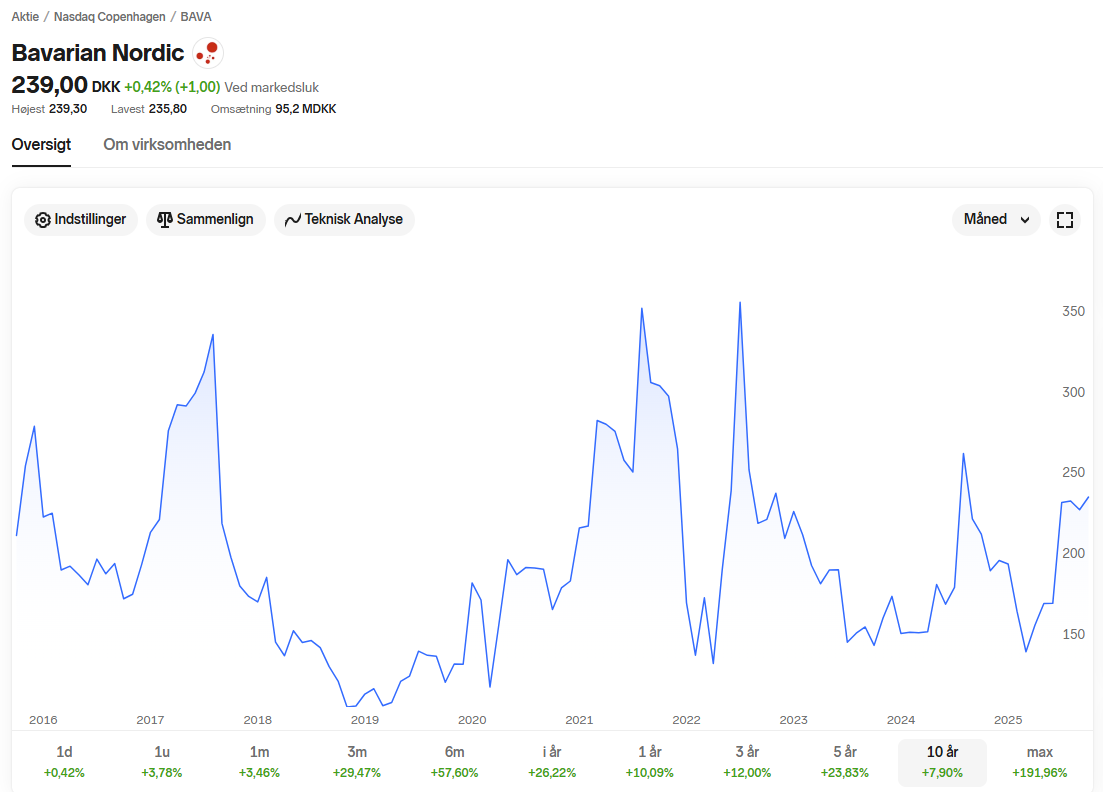
Task: Select the 3m time range
Action: 357,762
